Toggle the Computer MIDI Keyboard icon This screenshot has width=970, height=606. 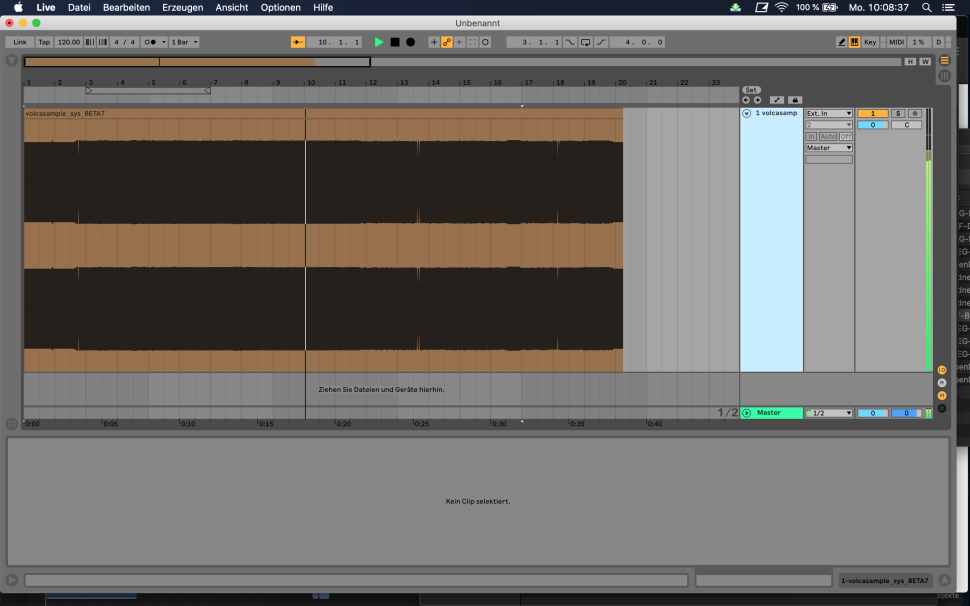pos(854,42)
